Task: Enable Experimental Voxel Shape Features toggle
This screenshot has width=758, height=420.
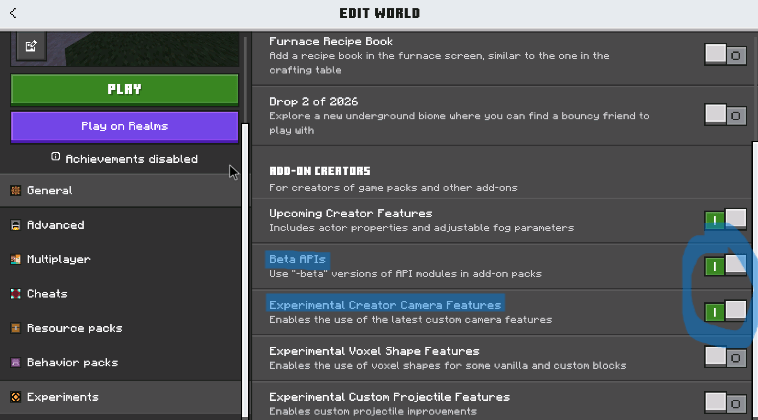Action: 725,357
